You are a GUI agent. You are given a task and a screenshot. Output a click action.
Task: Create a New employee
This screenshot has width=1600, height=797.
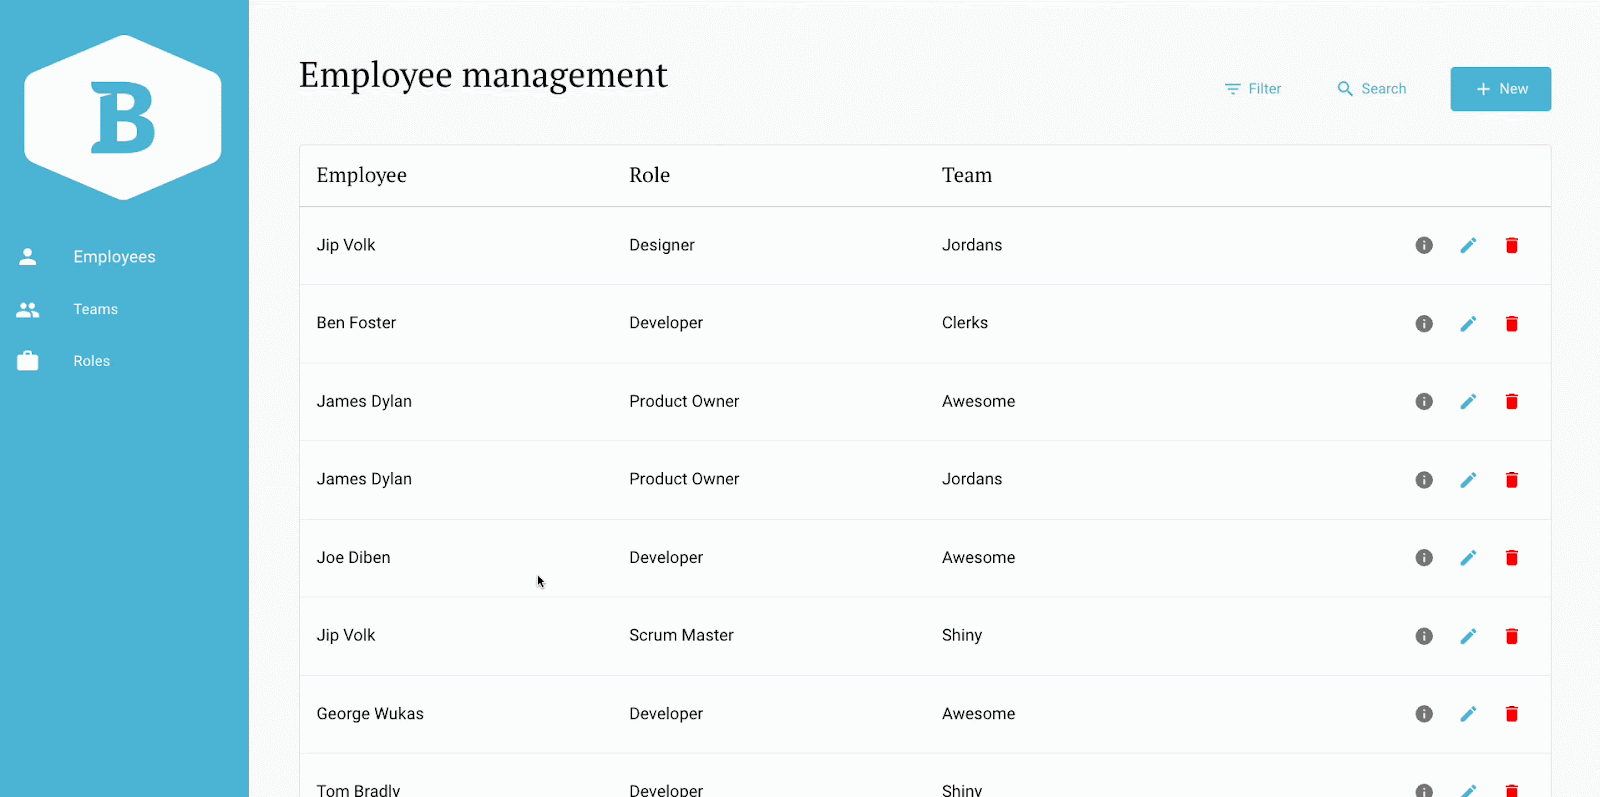click(x=1501, y=89)
